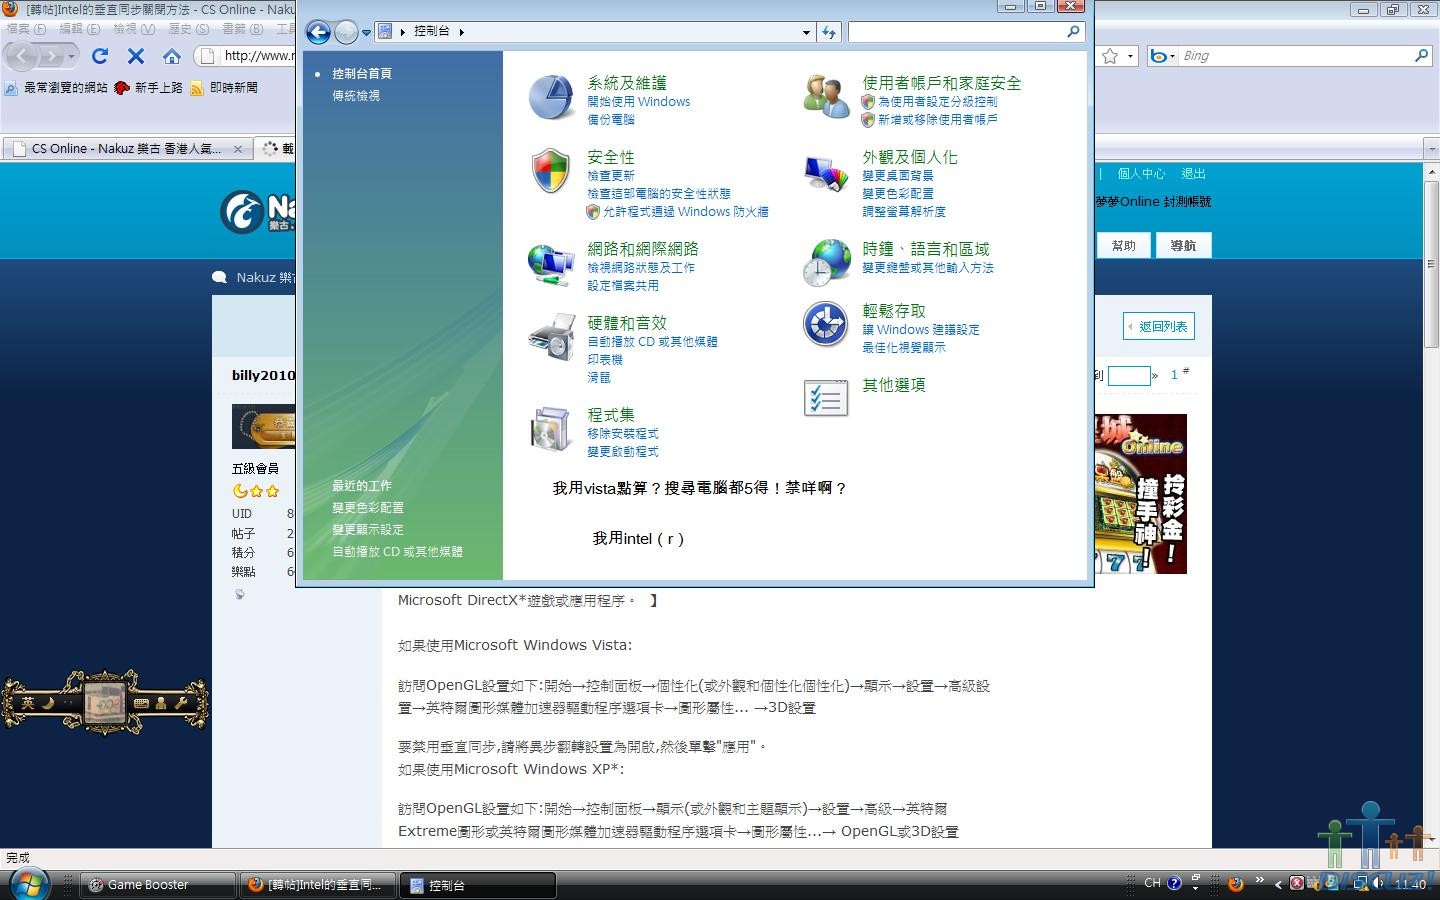Viewport: 1440px width, 900px height.
Task: Open the 書籤 (B) menu in Firefox
Action: [x=241, y=29]
